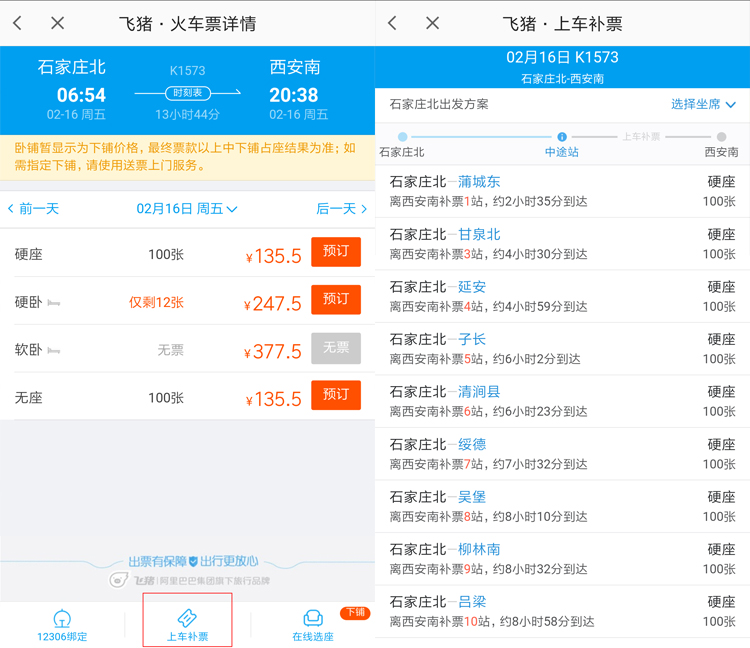Screen dimensions: 750x648
Task: Tap back arrow on train details screen
Action: click(x=18, y=23)
